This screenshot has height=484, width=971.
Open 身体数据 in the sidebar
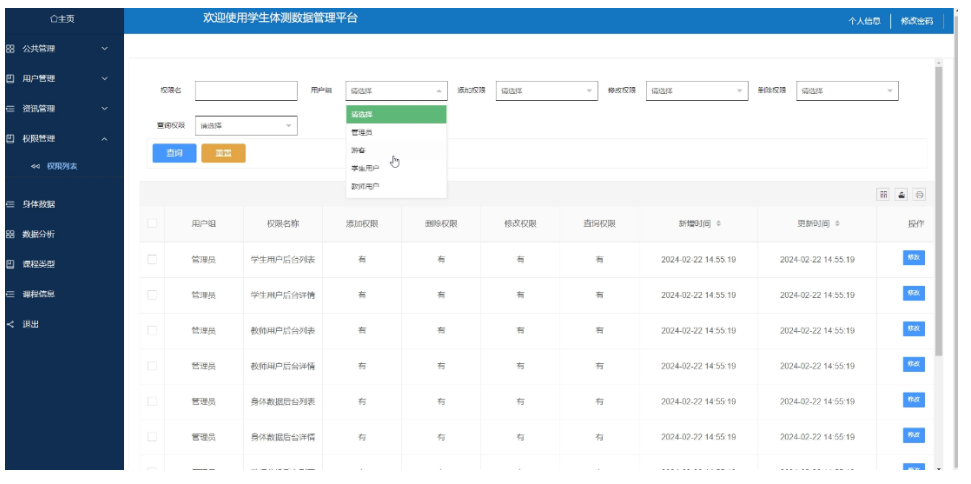tap(38, 204)
